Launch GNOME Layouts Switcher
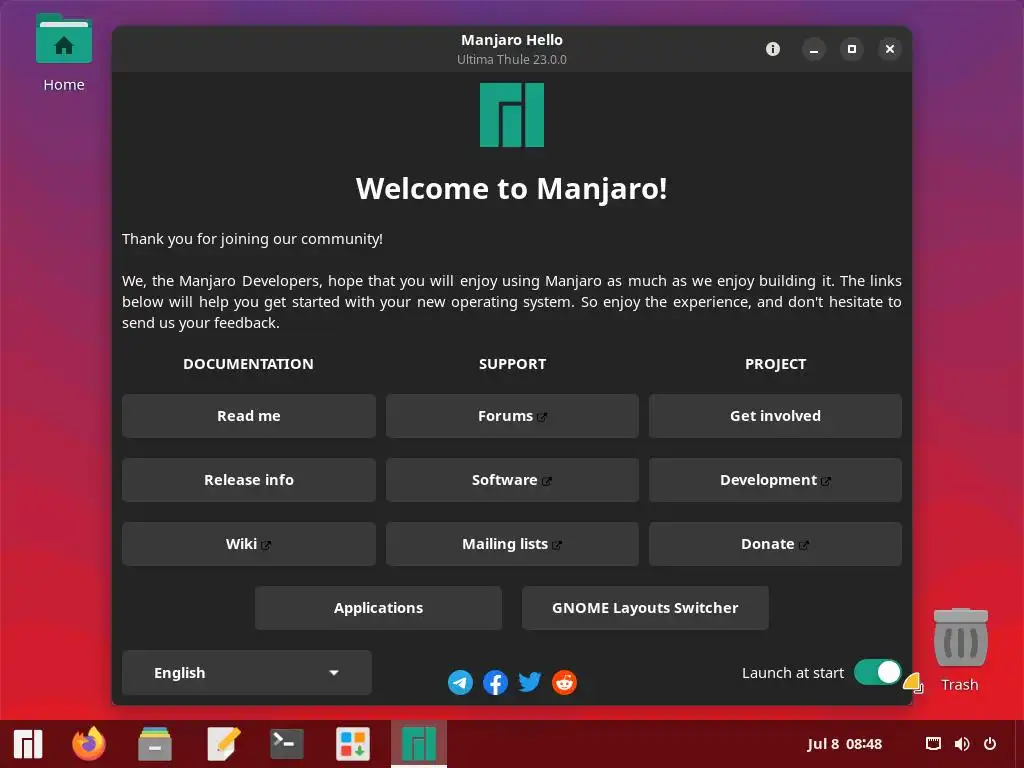This screenshot has height=768, width=1024. (645, 608)
